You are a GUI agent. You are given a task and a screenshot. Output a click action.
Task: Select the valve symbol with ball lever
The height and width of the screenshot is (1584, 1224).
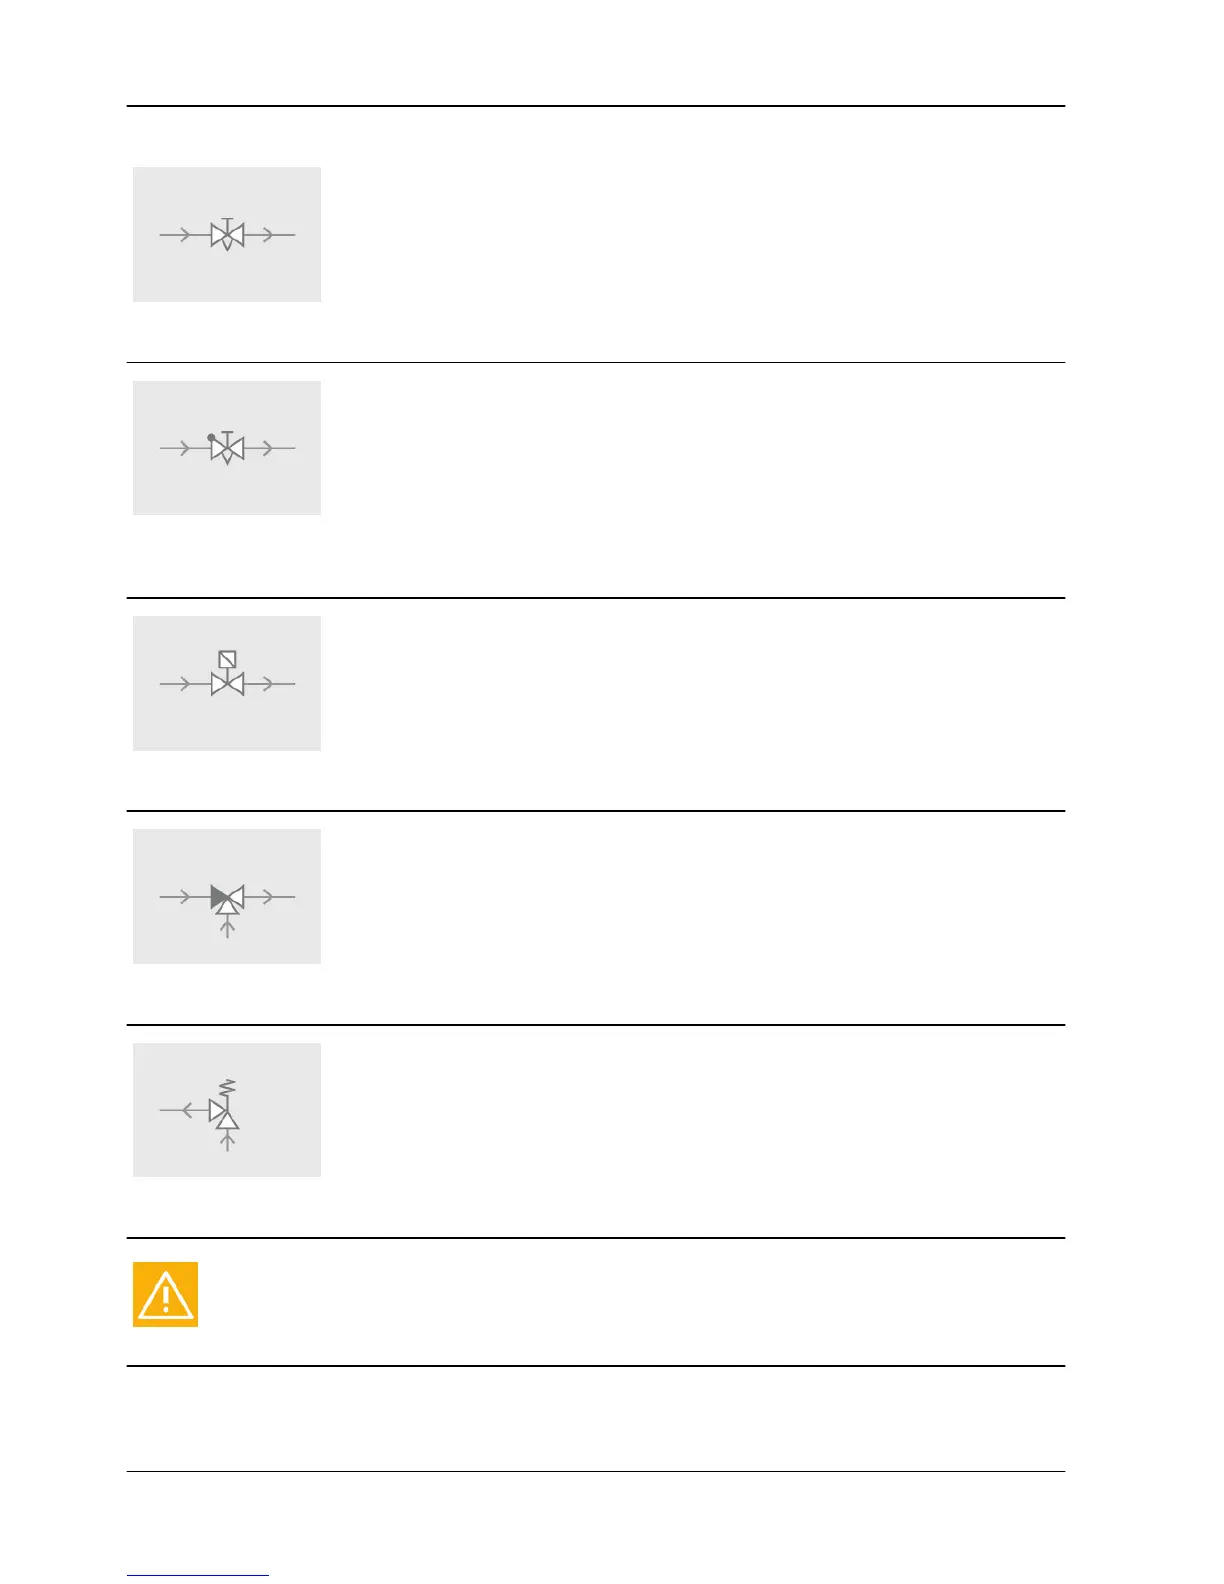227,448
